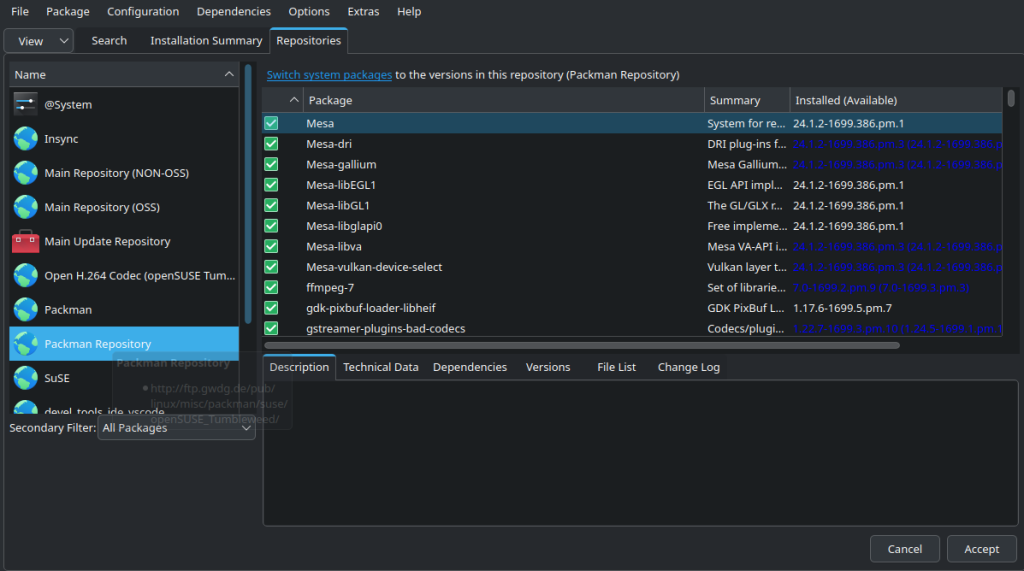Click the Installed (Available) column header
The image size is (1024, 571).
pos(895,100)
